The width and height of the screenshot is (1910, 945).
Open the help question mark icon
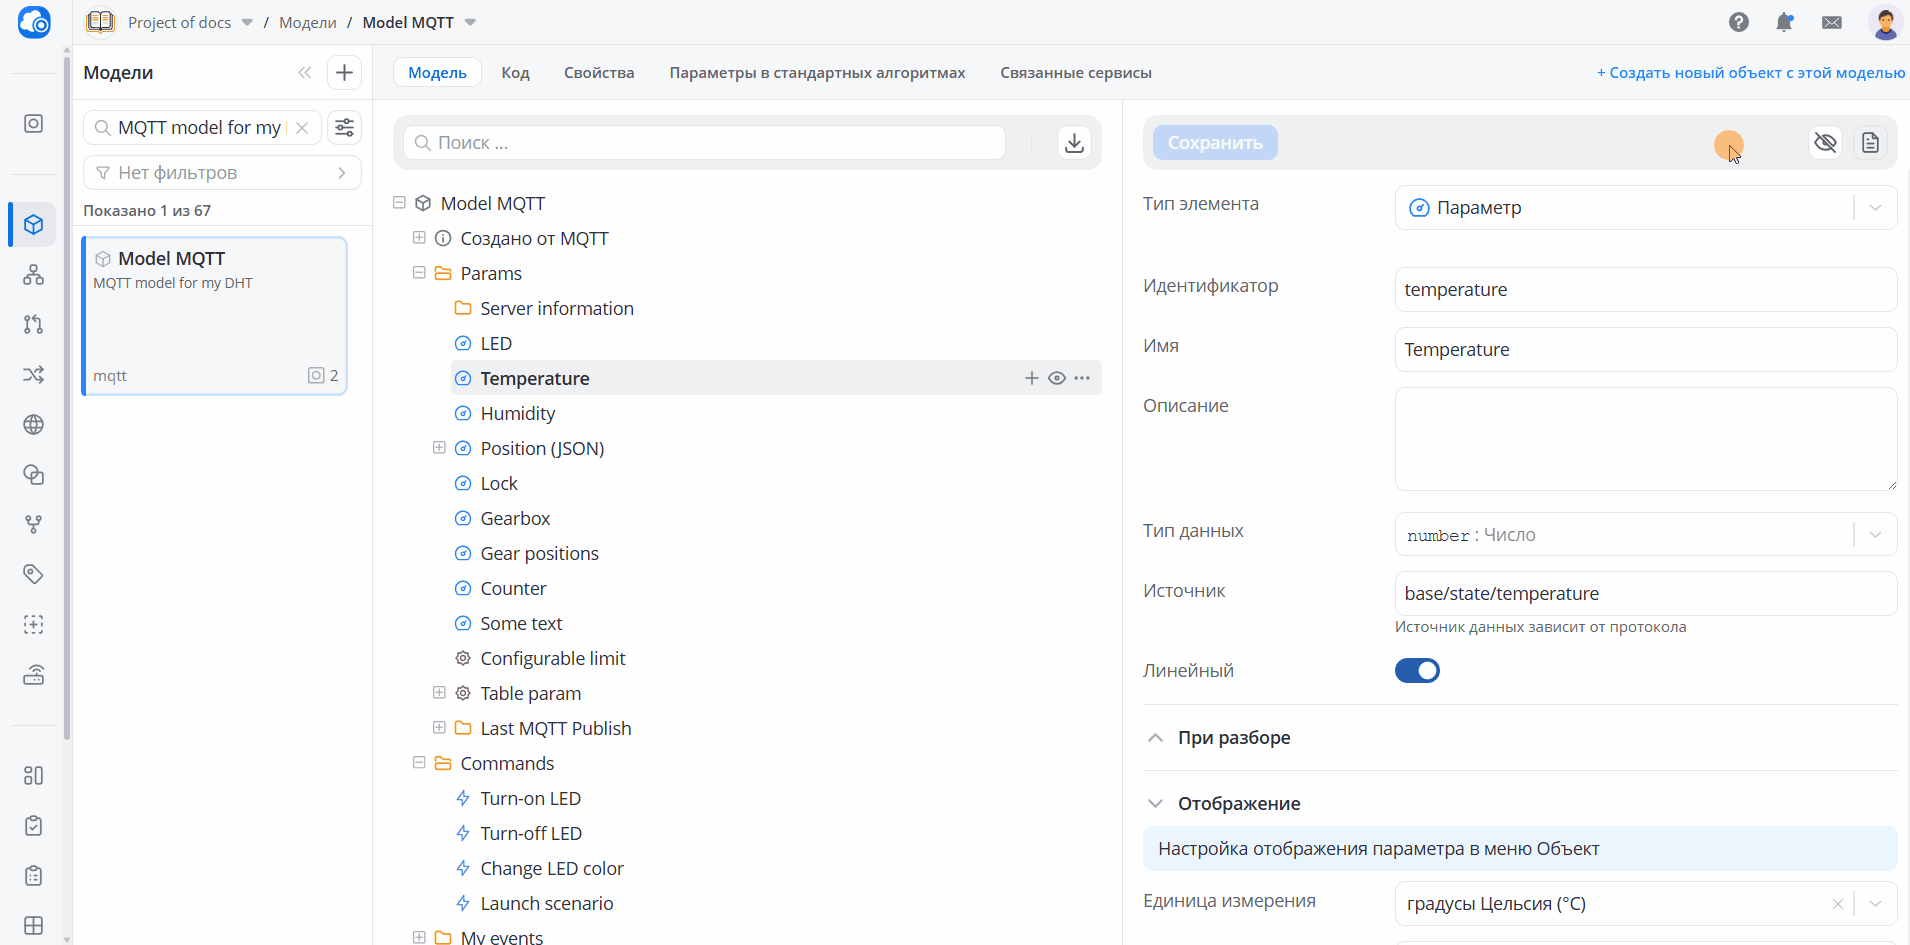coord(1739,22)
